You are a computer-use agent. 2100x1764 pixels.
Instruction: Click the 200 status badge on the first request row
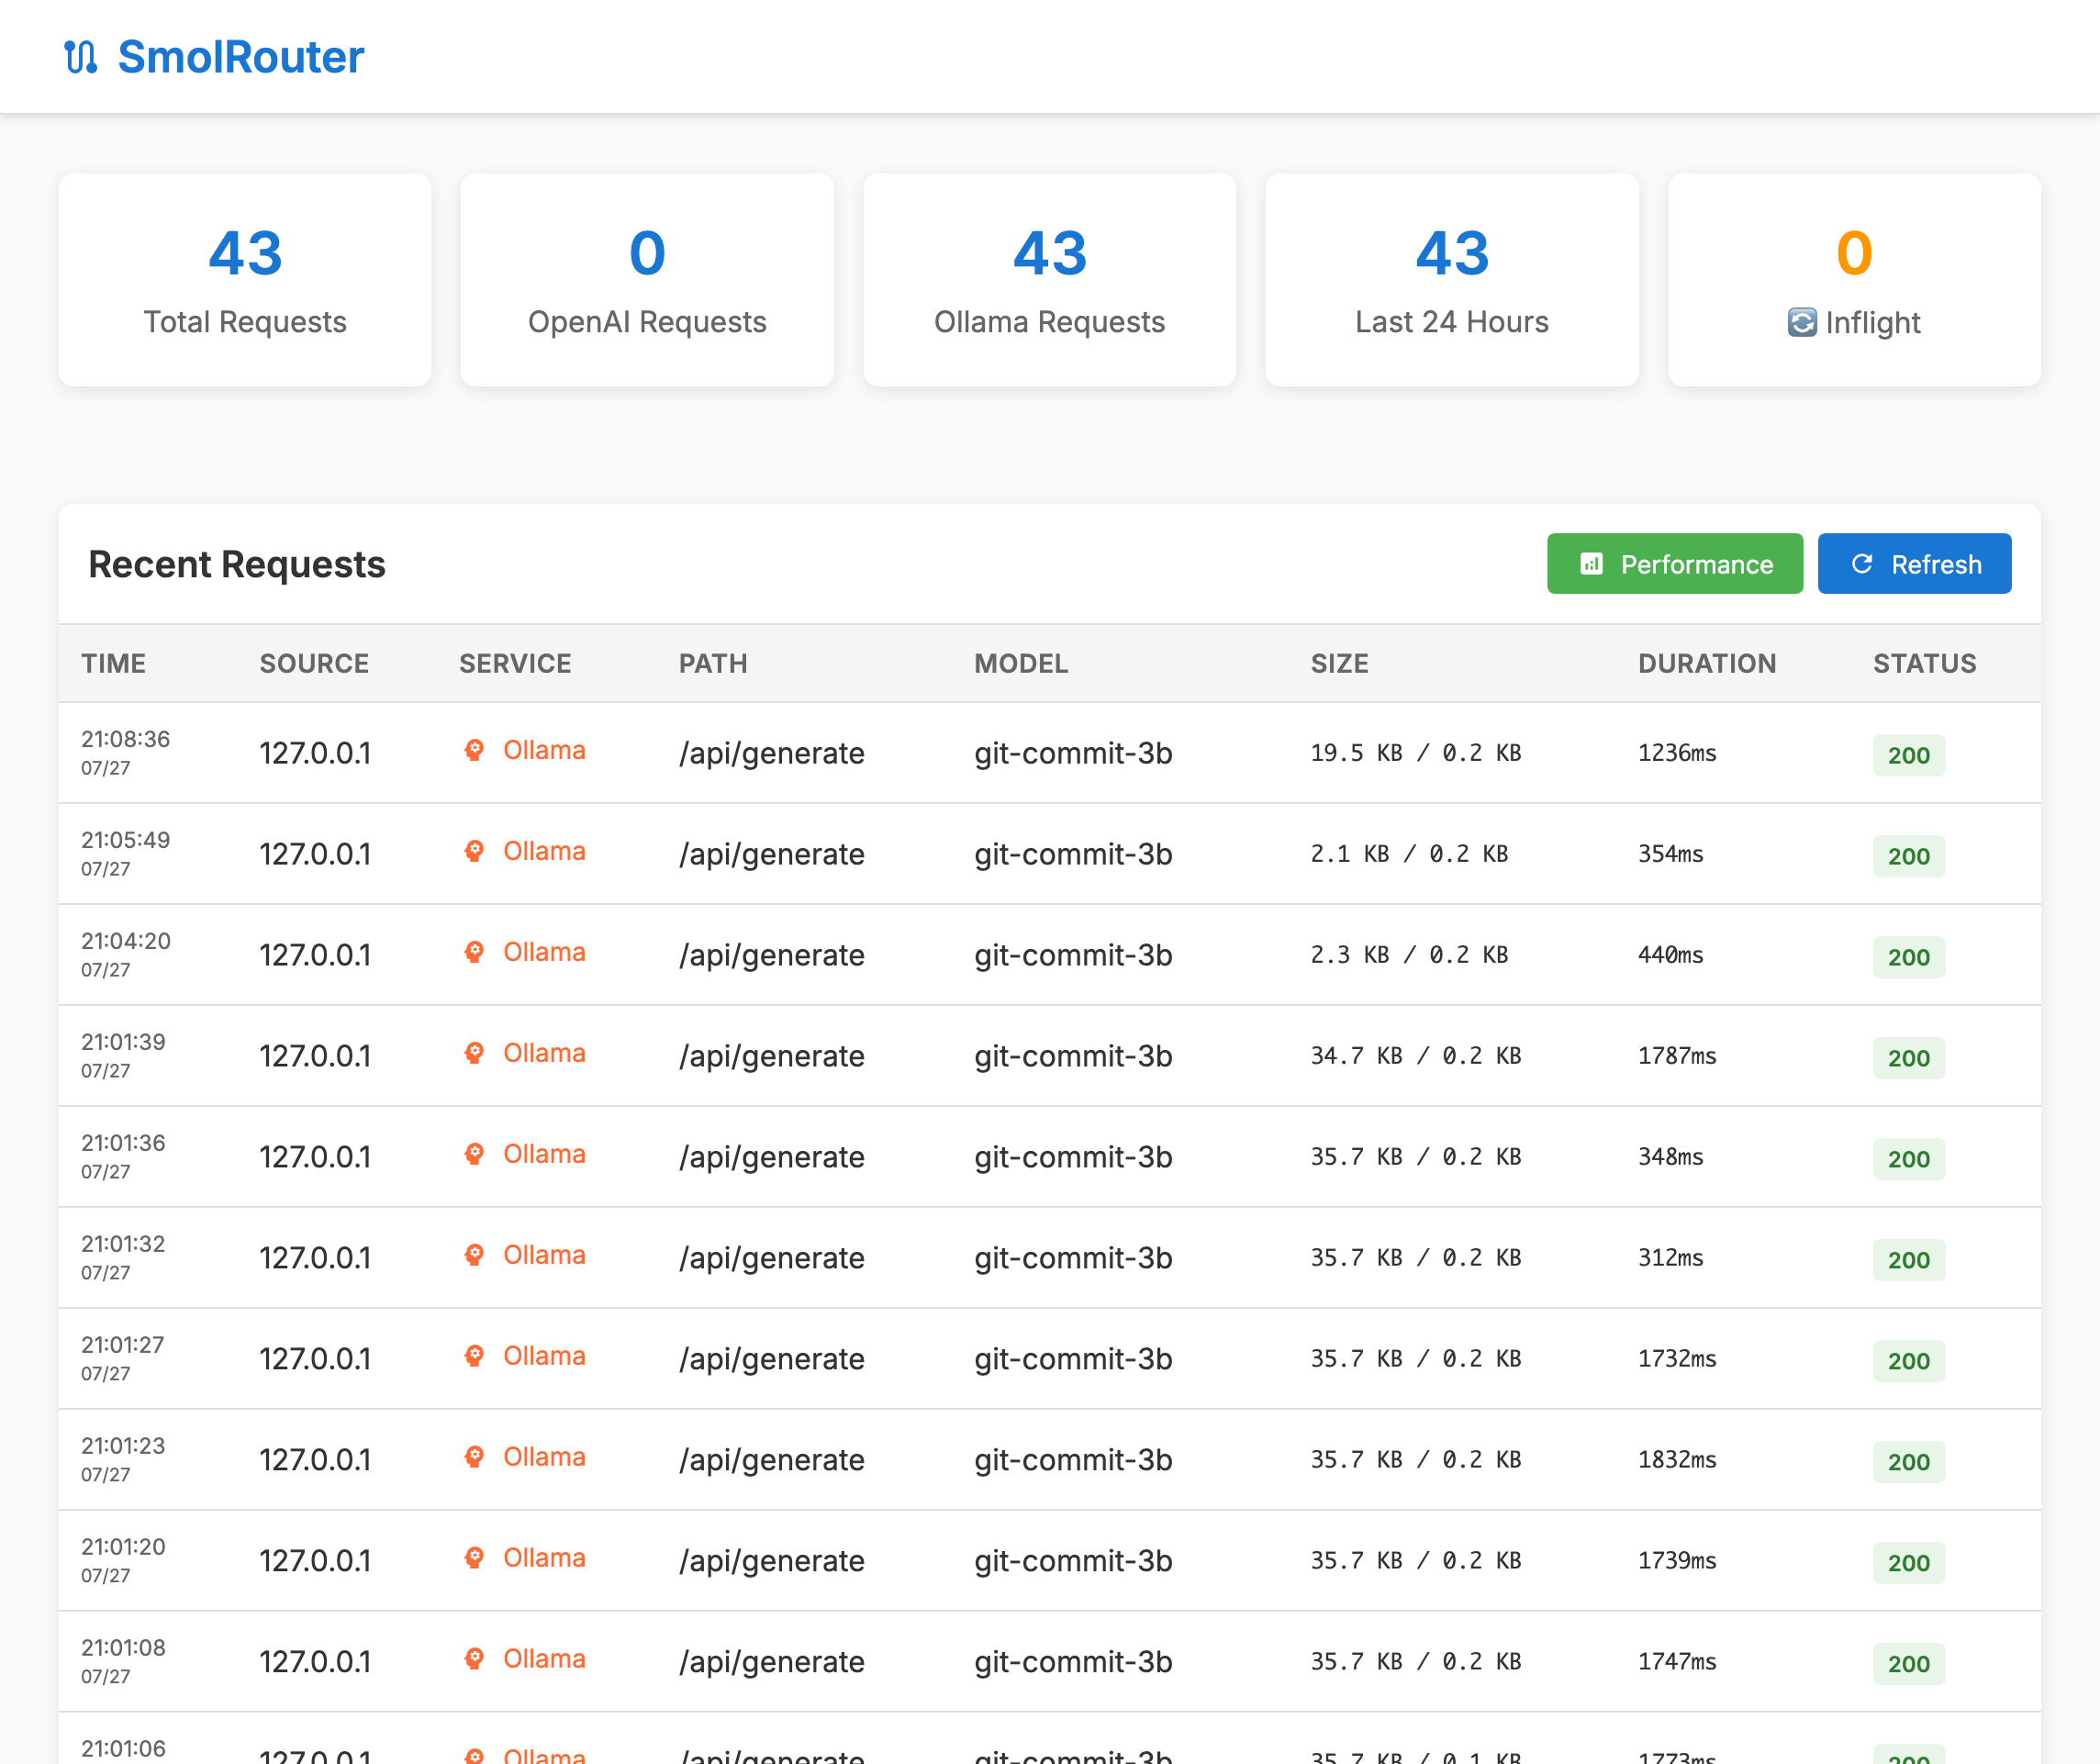1908,755
